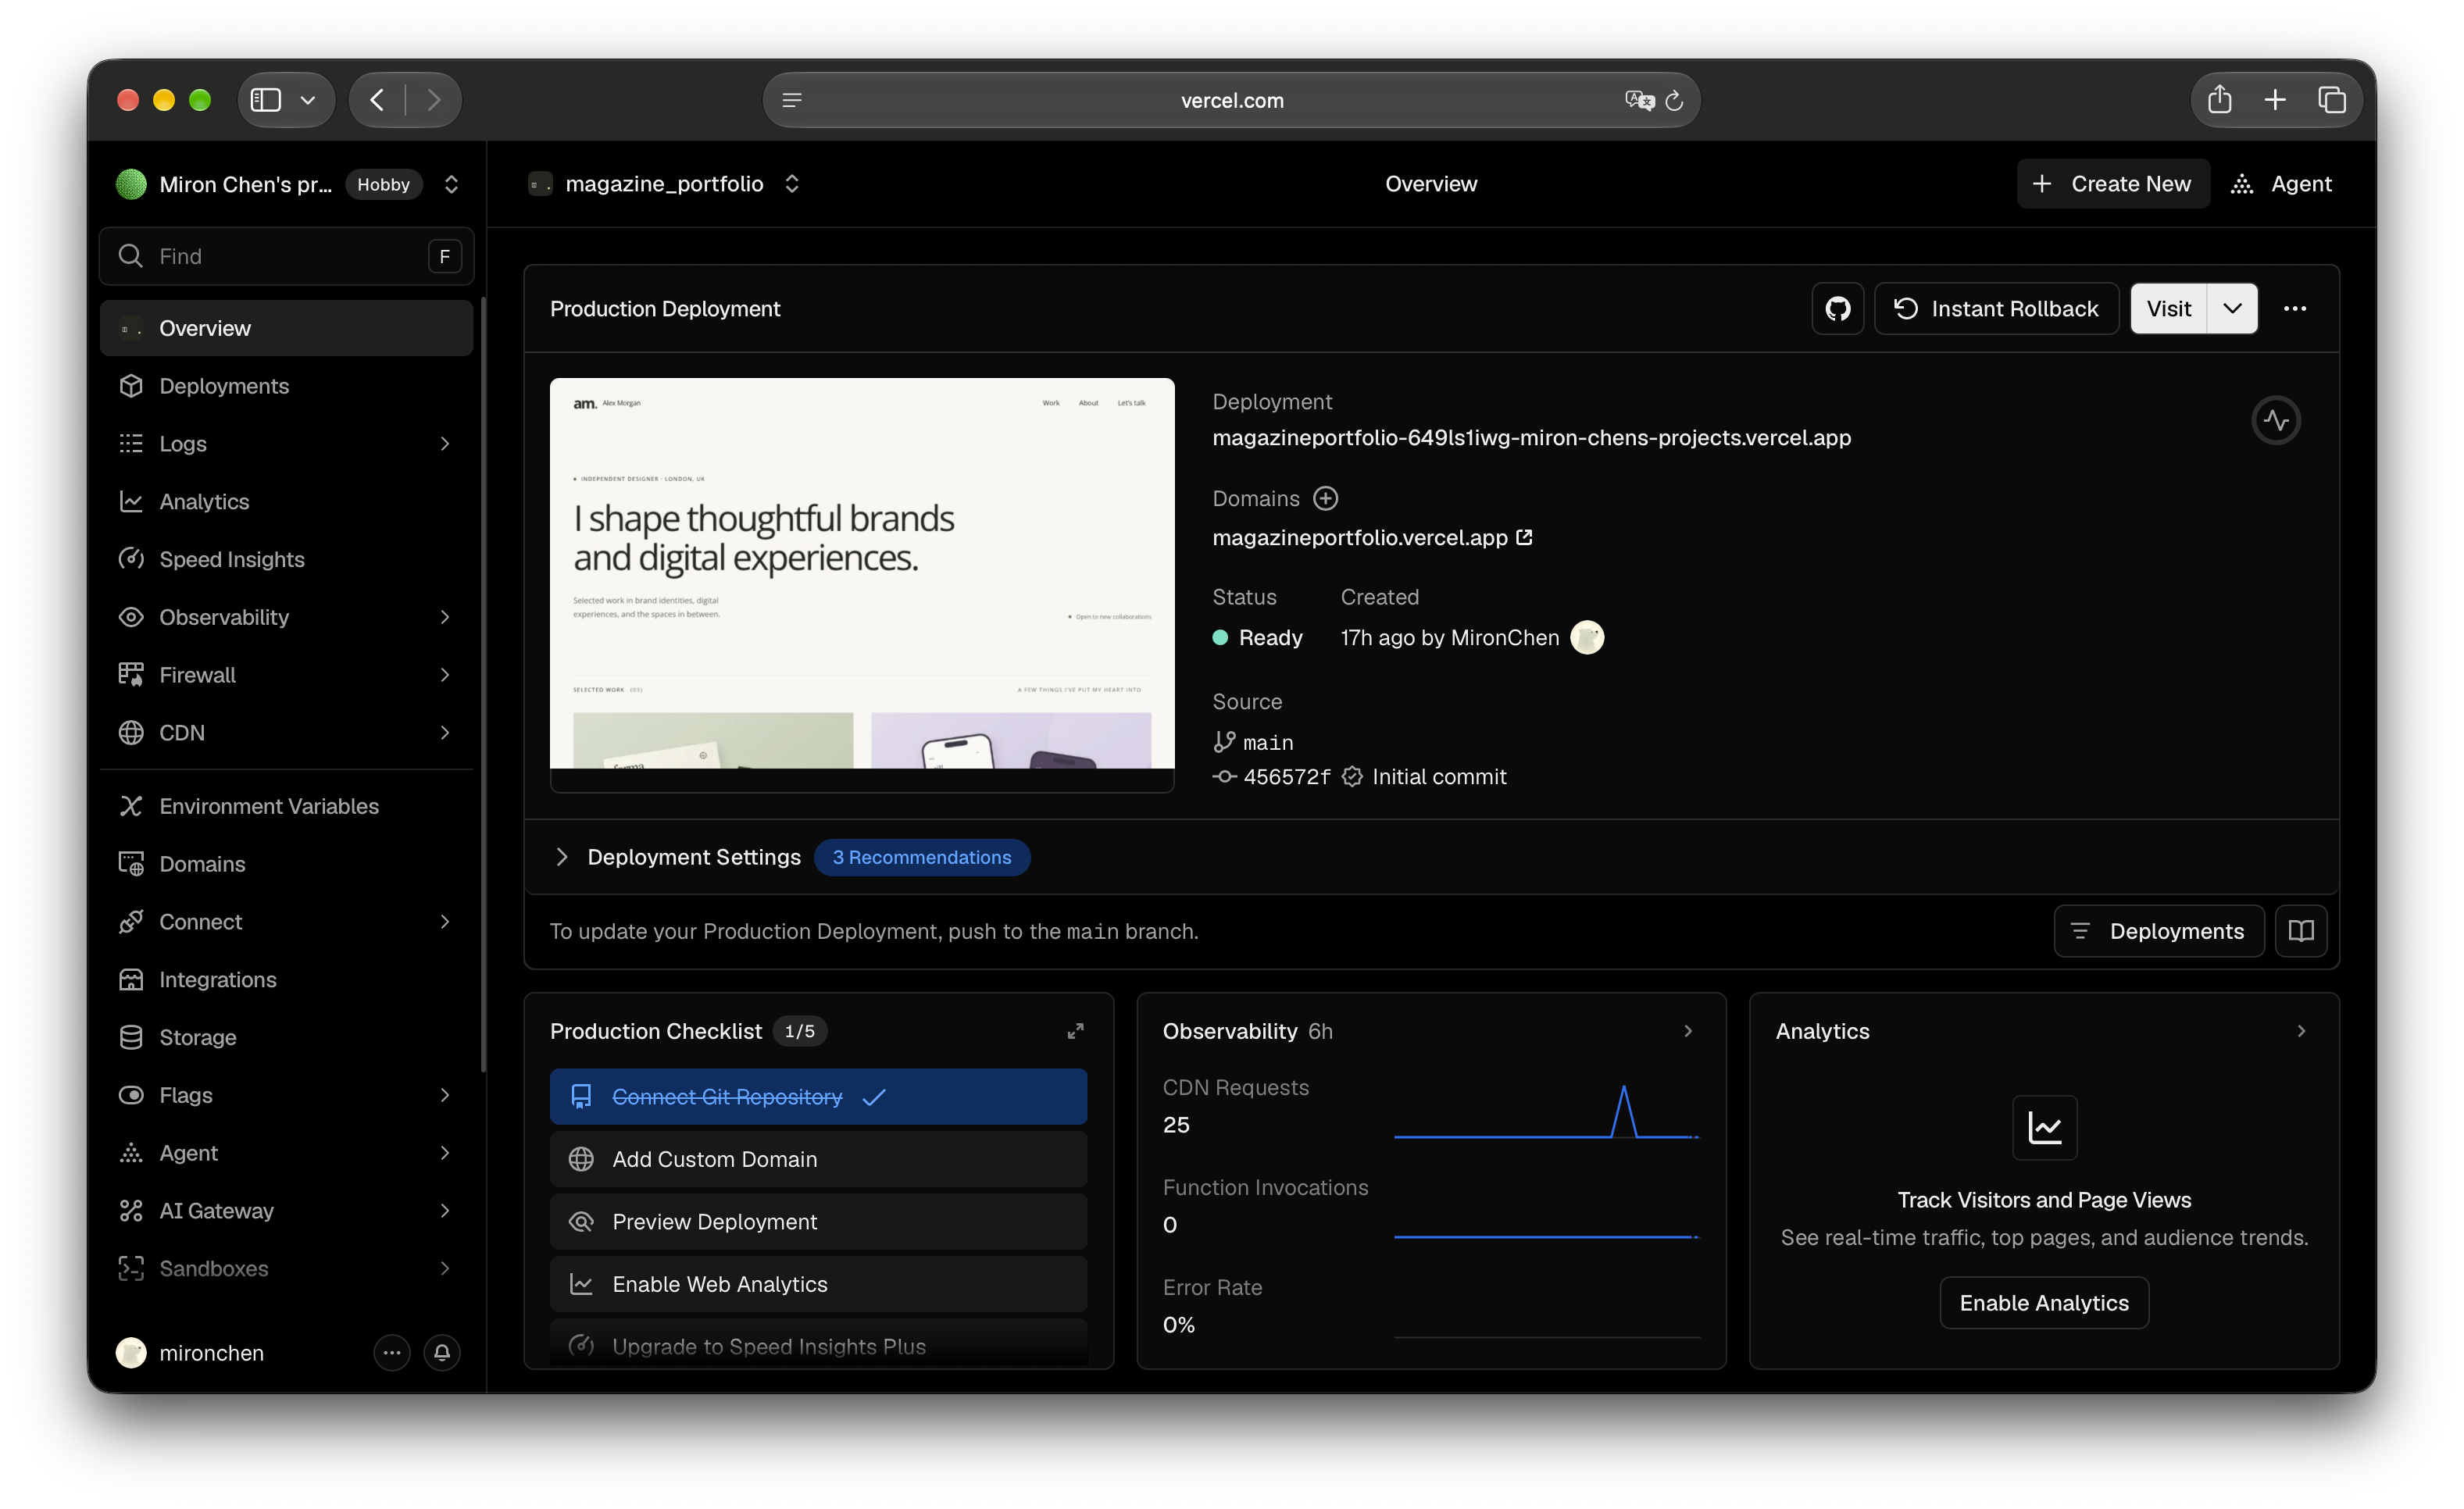Click the translate icon in address bar

click(x=1639, y=101)
